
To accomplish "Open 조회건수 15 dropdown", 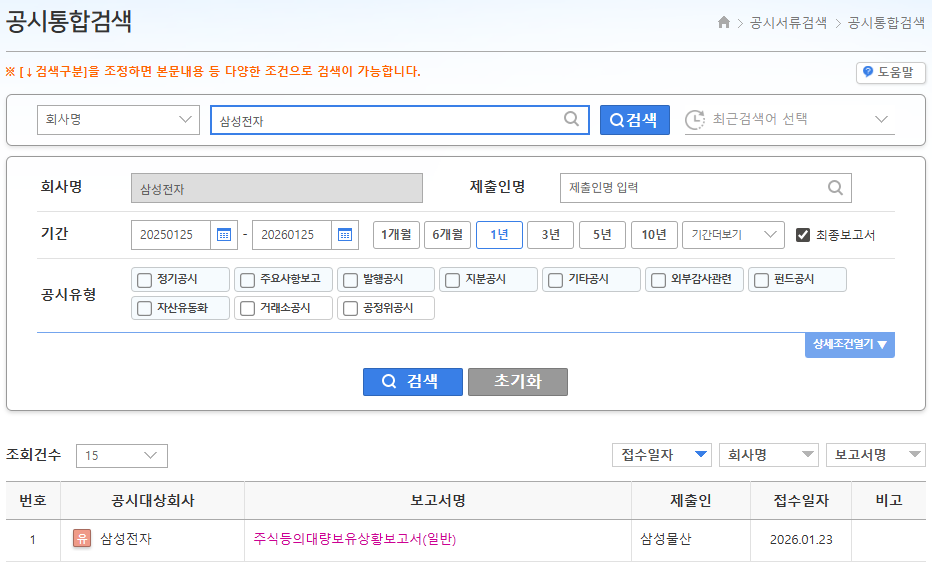I will tap(122, 456).
